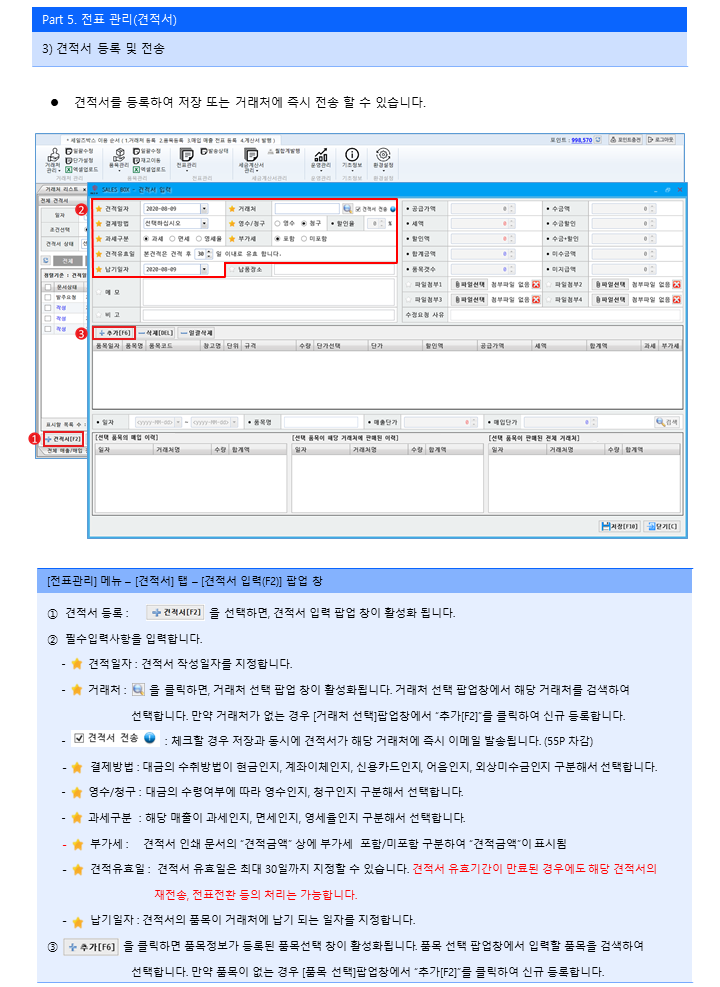Click 파일선택 for 파일첨부4

[610, 300]
